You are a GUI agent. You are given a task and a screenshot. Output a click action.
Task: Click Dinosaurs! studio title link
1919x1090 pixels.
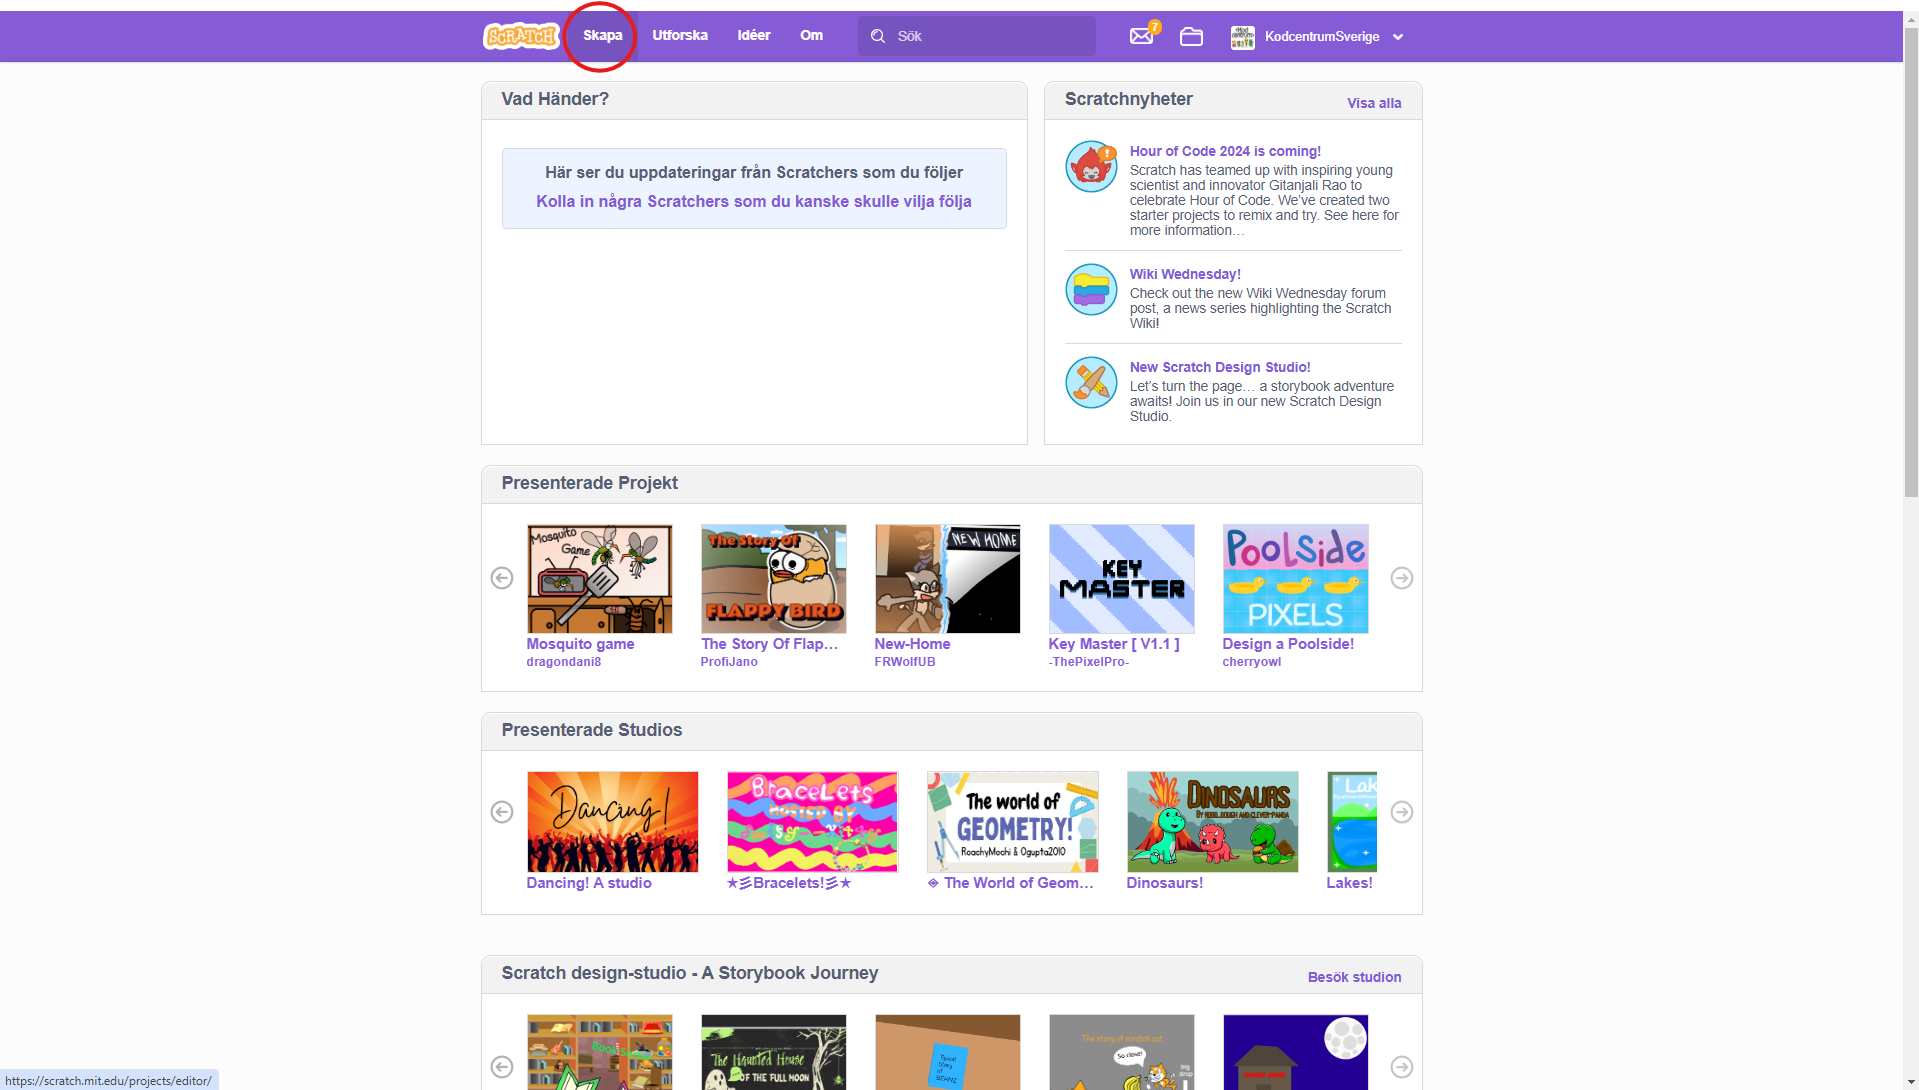(x=1165, y=883)
